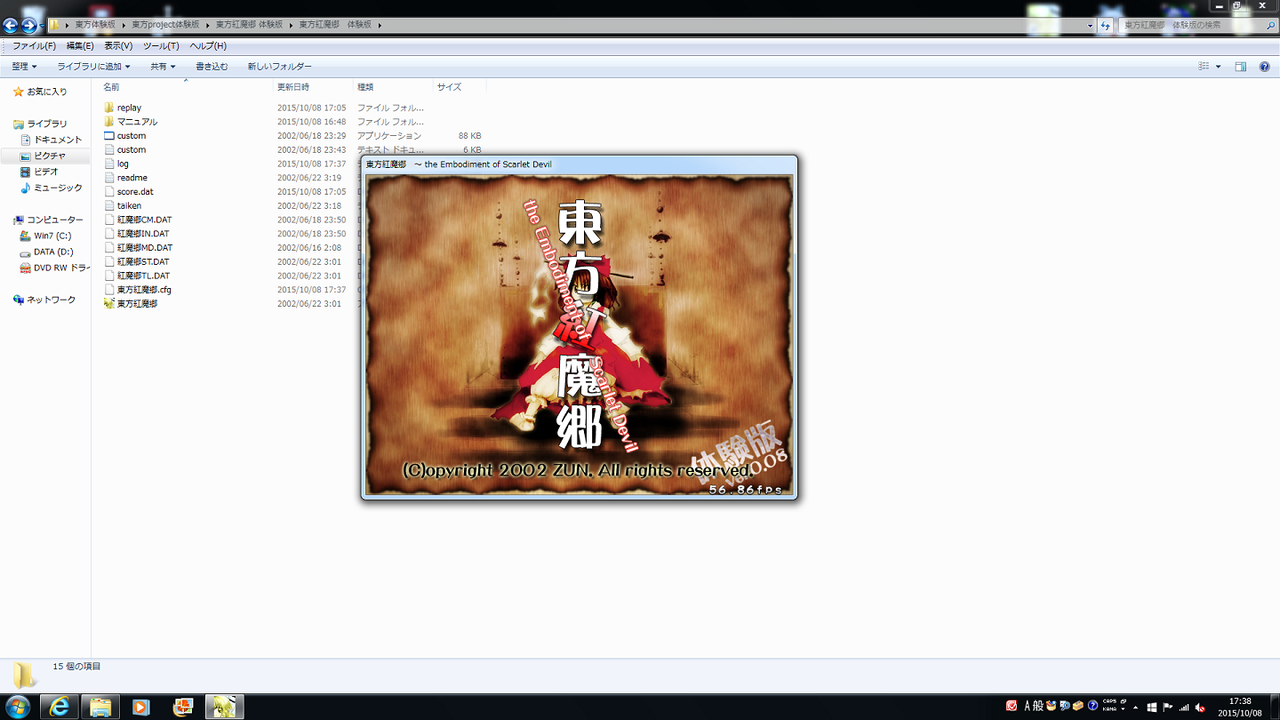Open the IME help icon in tray
The image size is (1280, 720).
click(x=1093, y=706)
